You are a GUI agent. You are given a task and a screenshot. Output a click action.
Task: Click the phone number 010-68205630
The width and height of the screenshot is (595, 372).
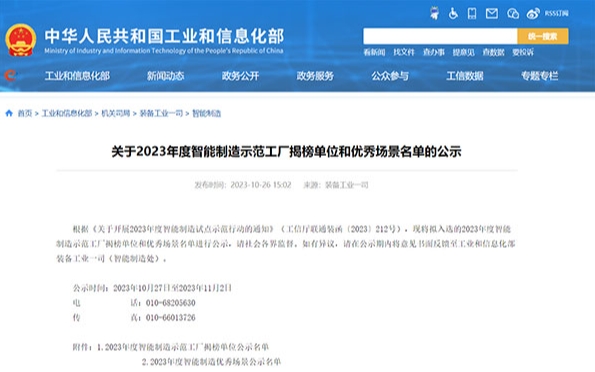pos(170,303)
